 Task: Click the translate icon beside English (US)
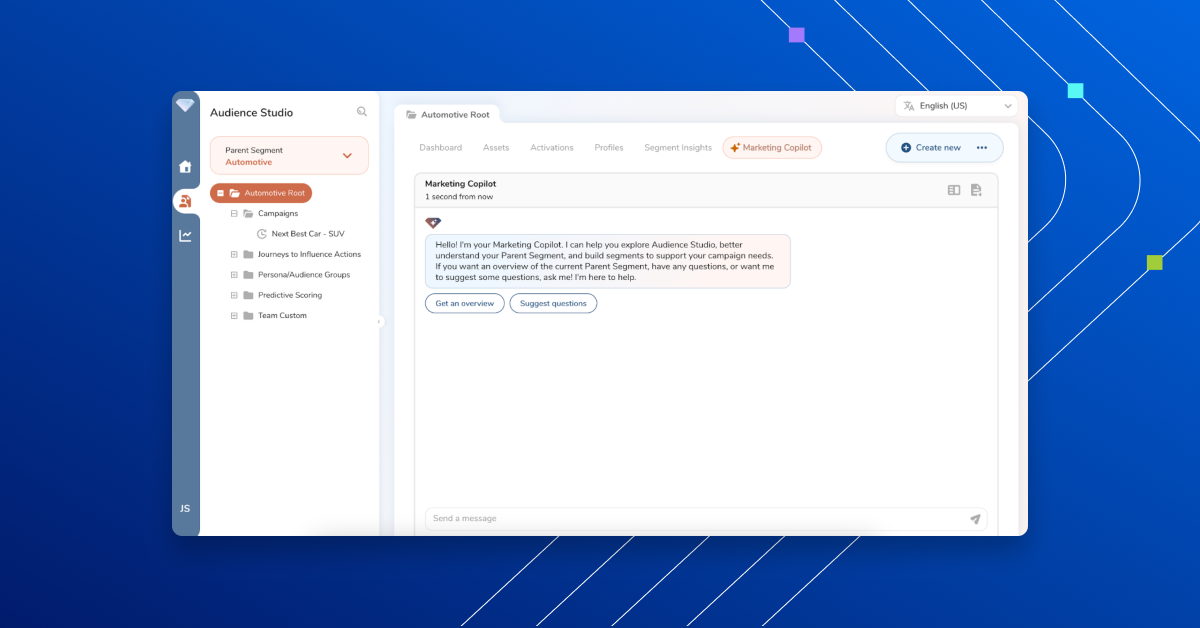click(x=908, y=105)
